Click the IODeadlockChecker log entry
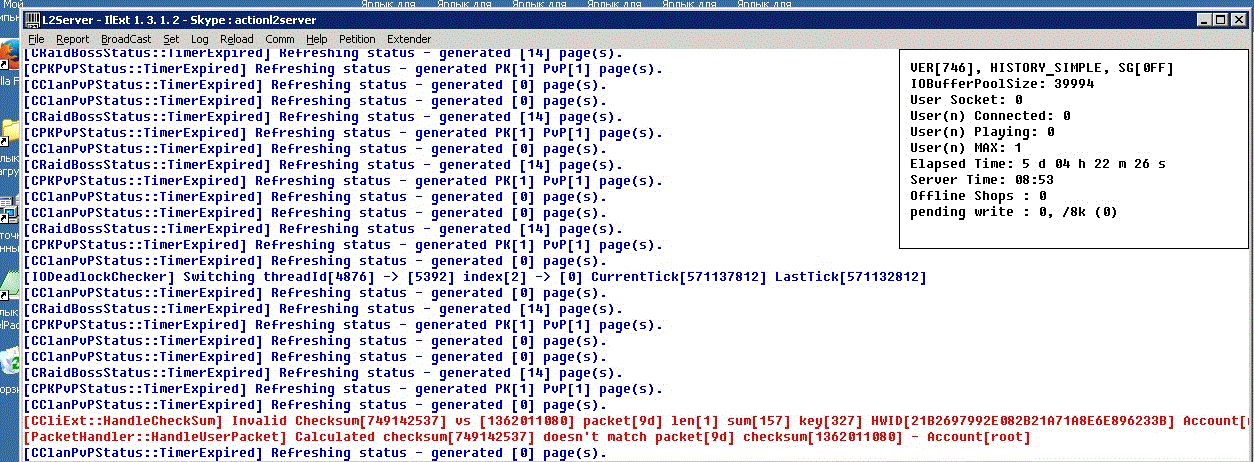1254x462 pixels. click(x=475, y=277)
